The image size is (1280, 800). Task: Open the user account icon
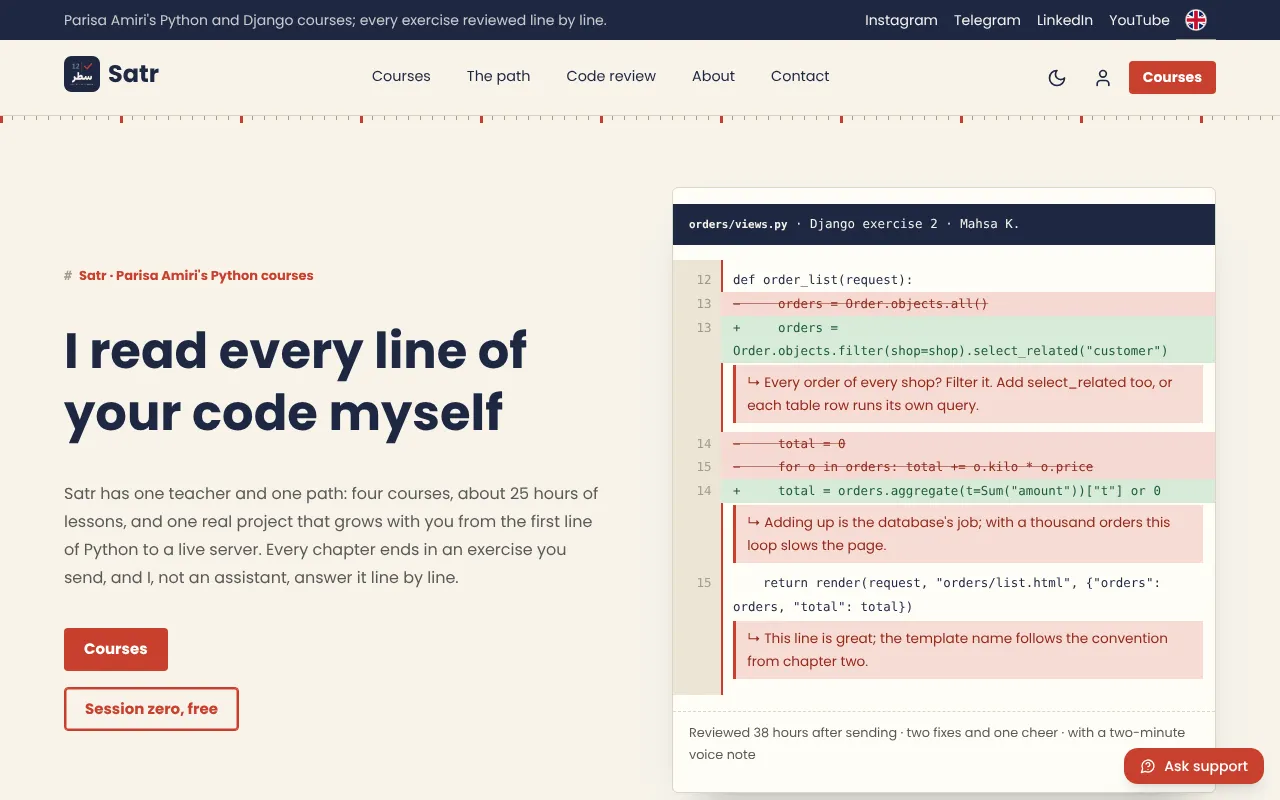click(x=1103, y=78)
